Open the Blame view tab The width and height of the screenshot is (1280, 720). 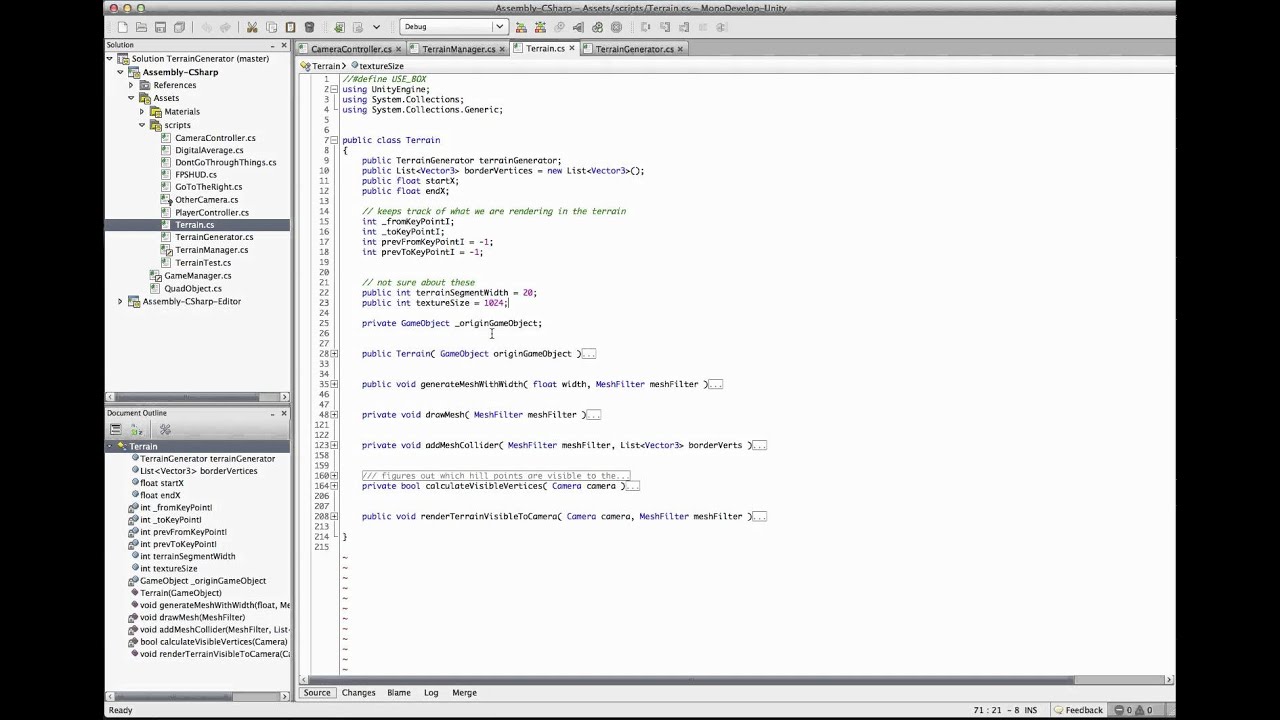click(399, 692)
